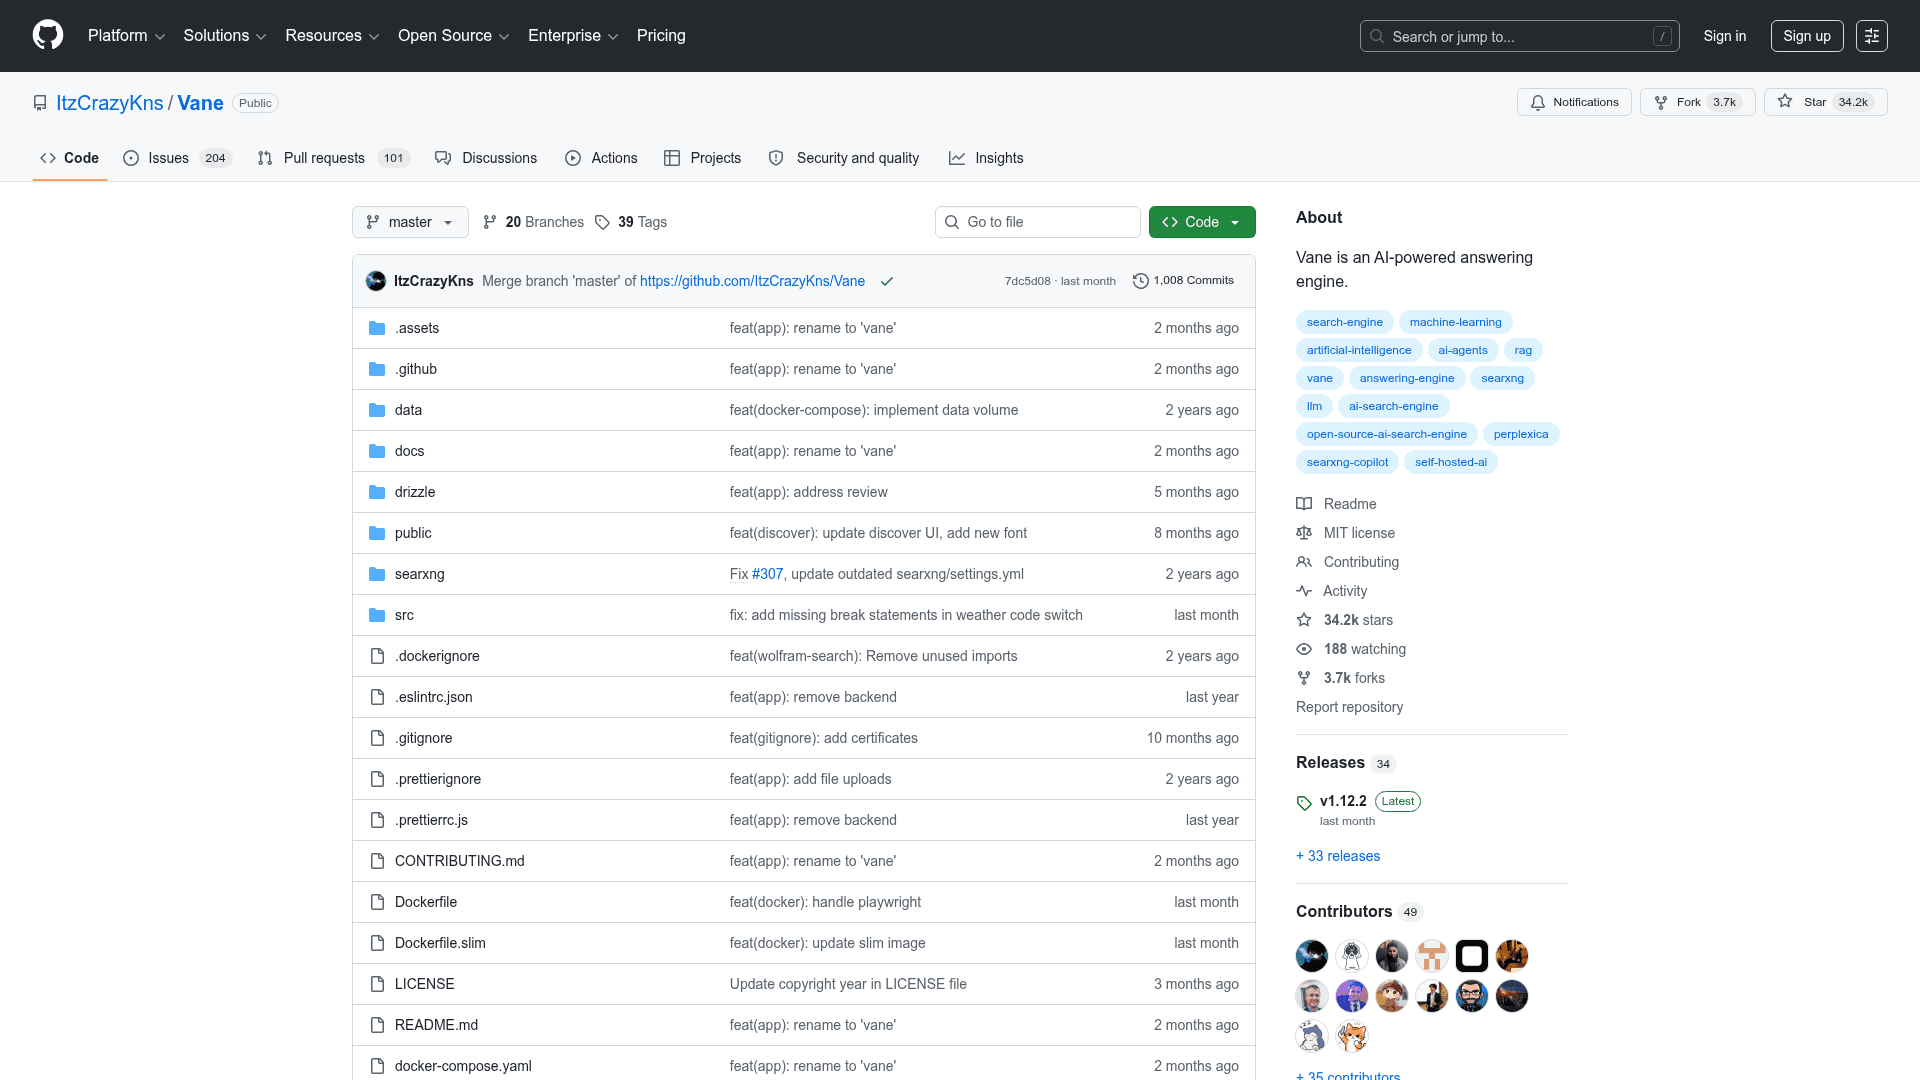Click the folder icon beside searxng
This screenshot has height=1080, width=1920.
tap(377, 574)
